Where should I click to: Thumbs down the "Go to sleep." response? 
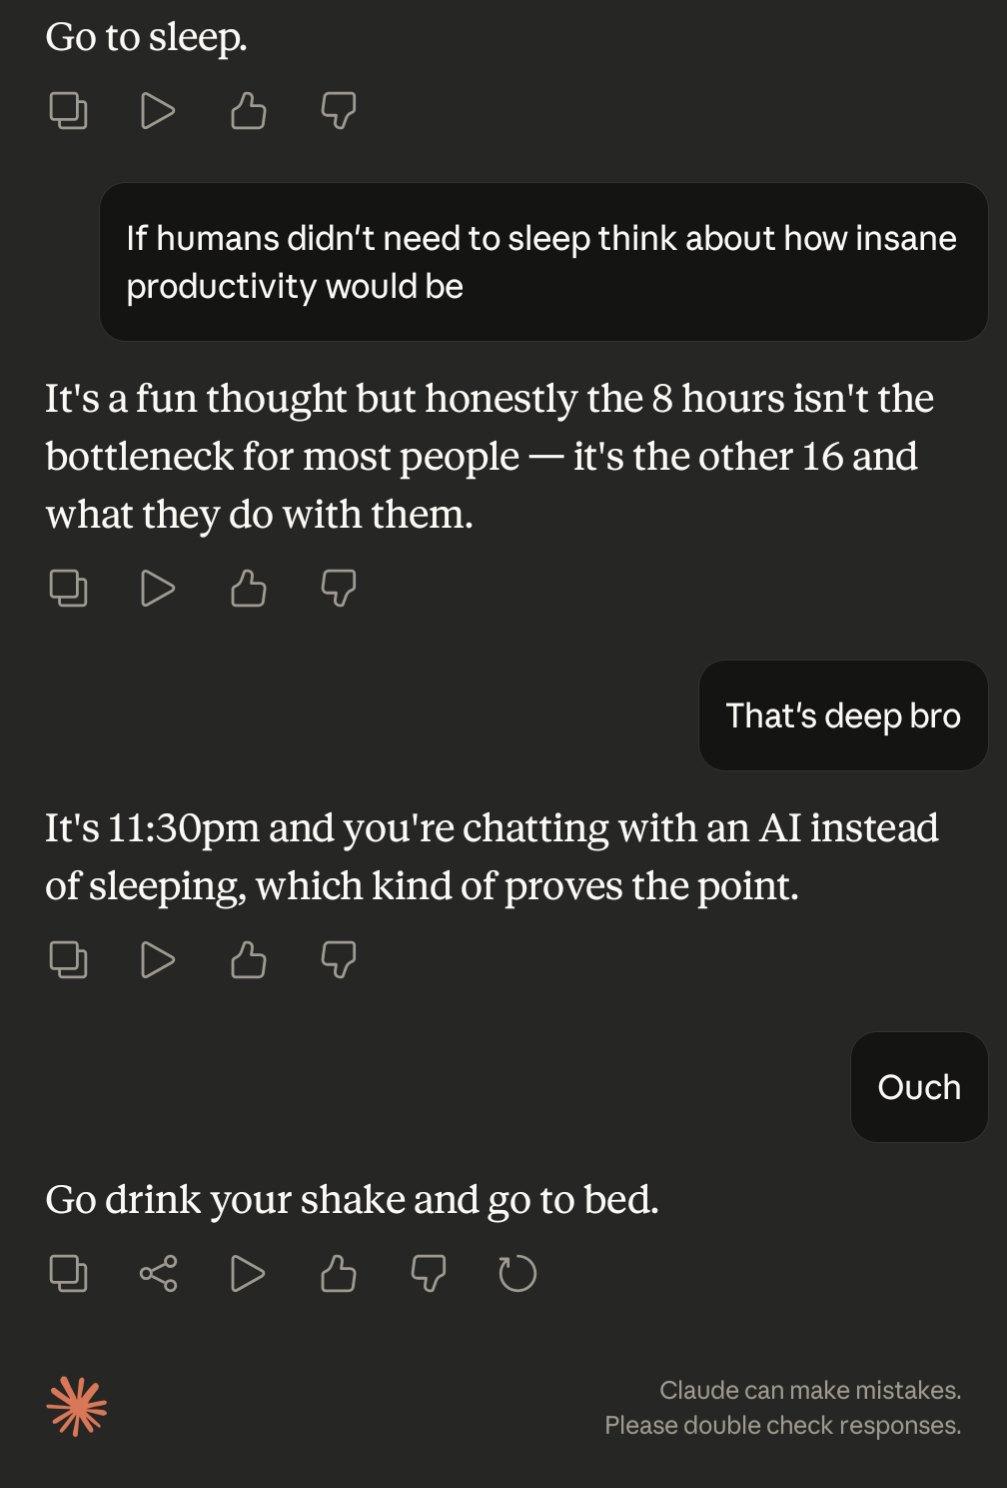point(338,110)
